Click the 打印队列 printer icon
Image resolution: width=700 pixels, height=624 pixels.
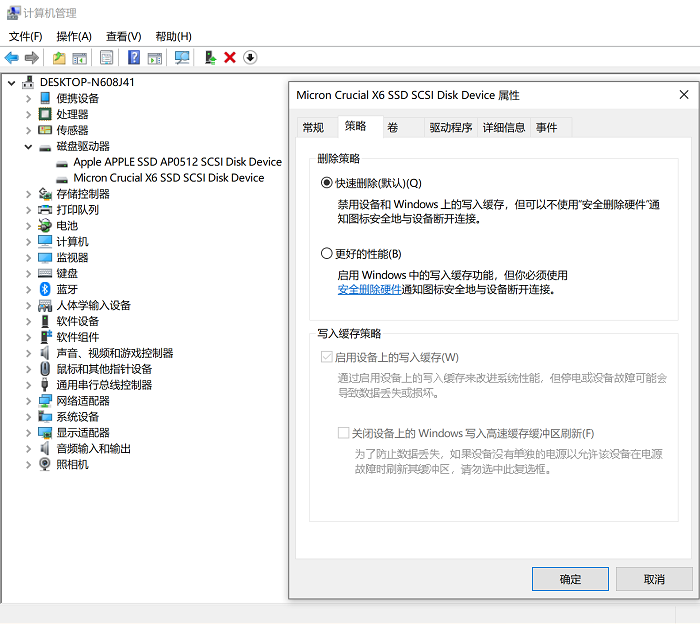tap(45, 210)
